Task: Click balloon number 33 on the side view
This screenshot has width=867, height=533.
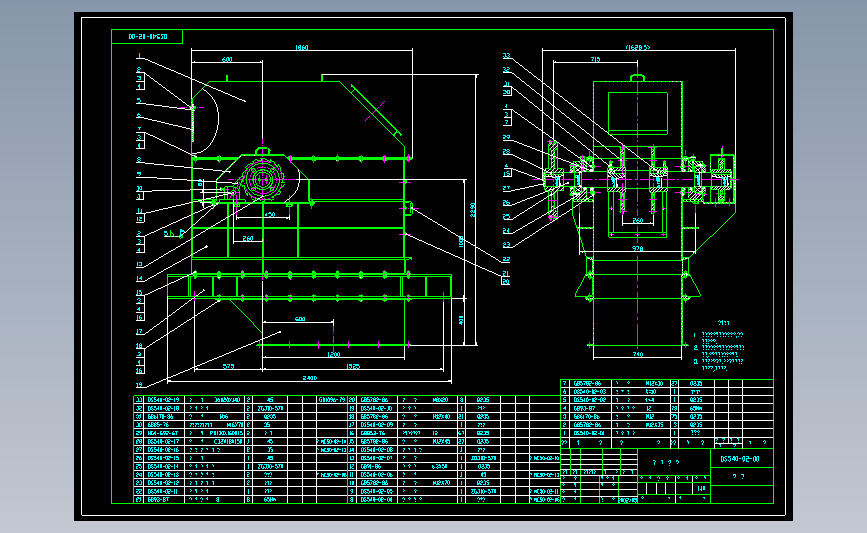Action: coord(506,56)
